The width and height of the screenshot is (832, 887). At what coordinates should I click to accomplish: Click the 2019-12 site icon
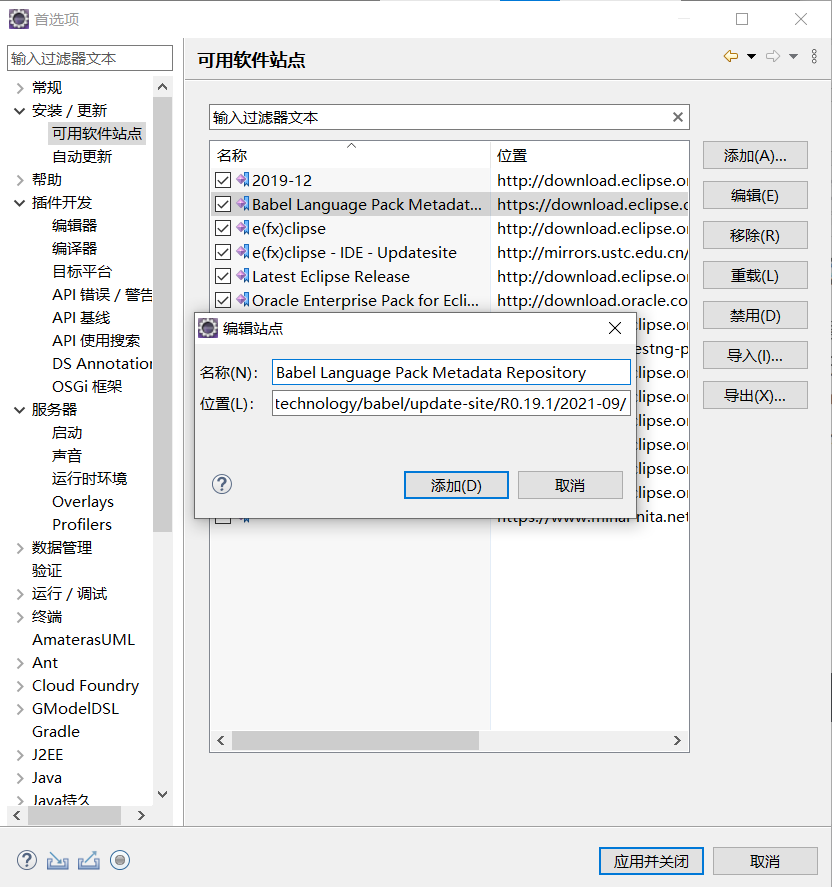(243, 180)
